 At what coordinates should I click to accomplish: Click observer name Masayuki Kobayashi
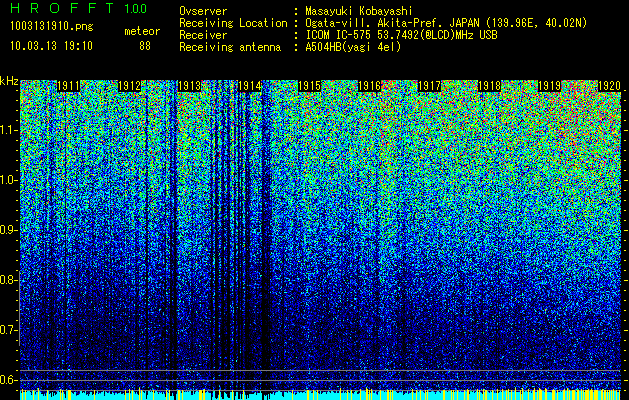tap(359, 11)
